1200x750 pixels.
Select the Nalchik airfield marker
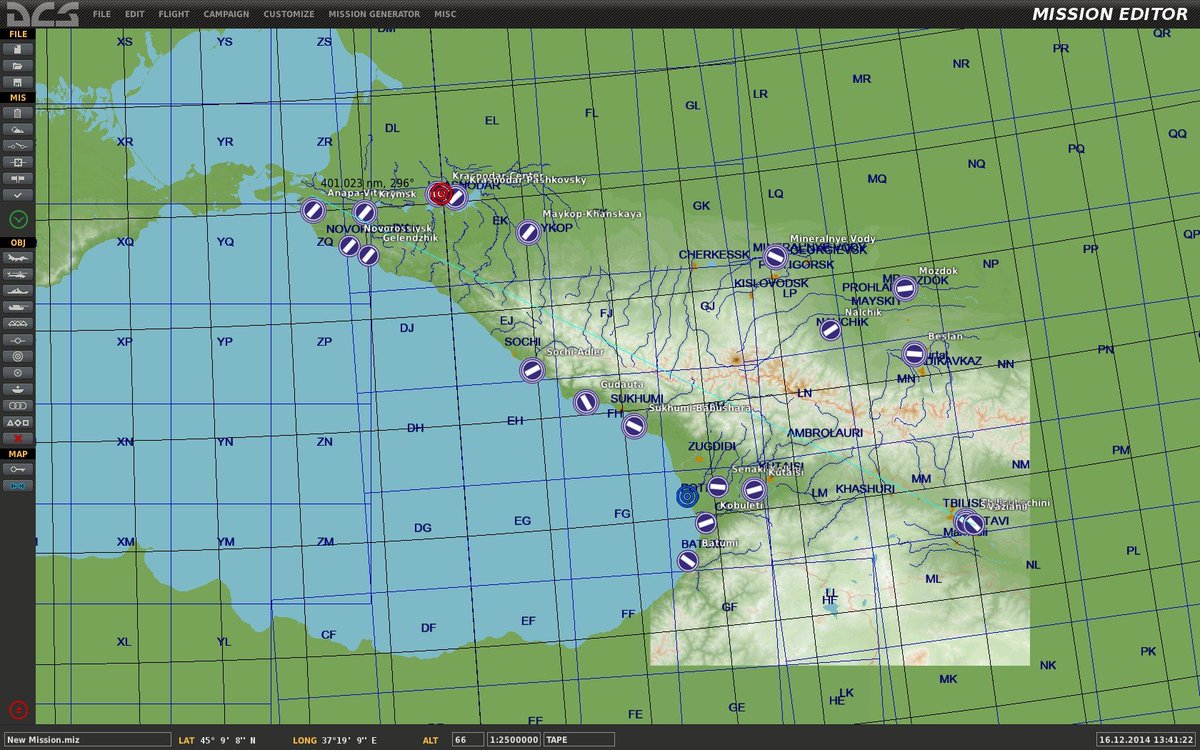click(830, 329)
